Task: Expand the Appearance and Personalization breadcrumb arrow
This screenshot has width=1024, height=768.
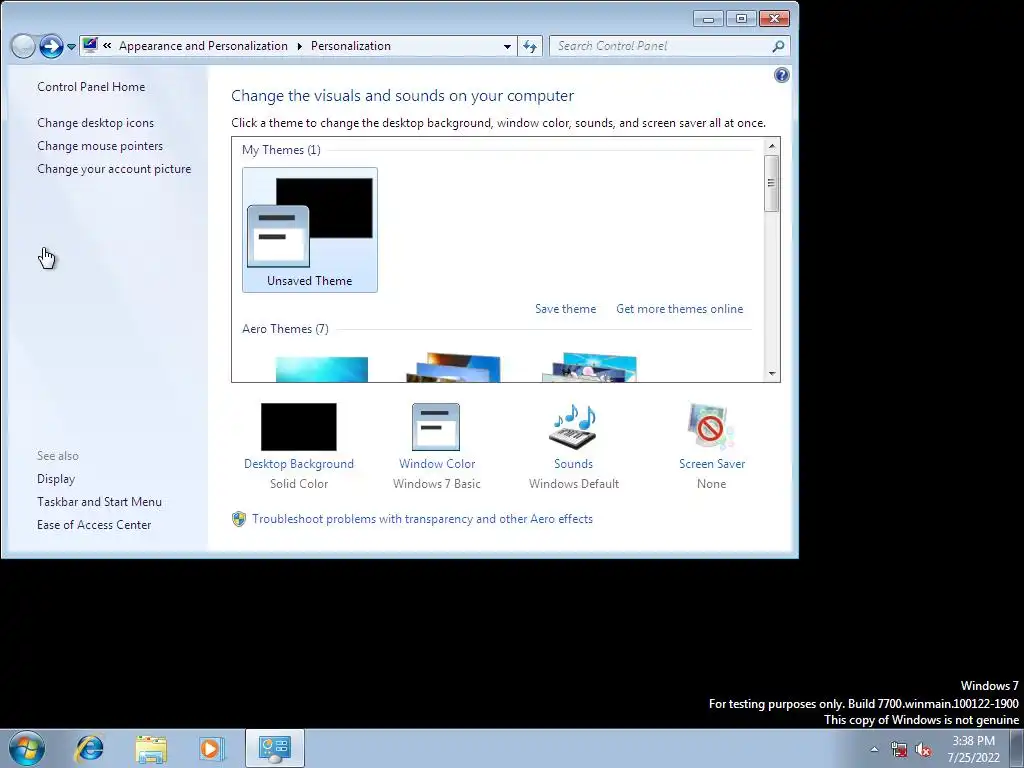Action: 299,46
